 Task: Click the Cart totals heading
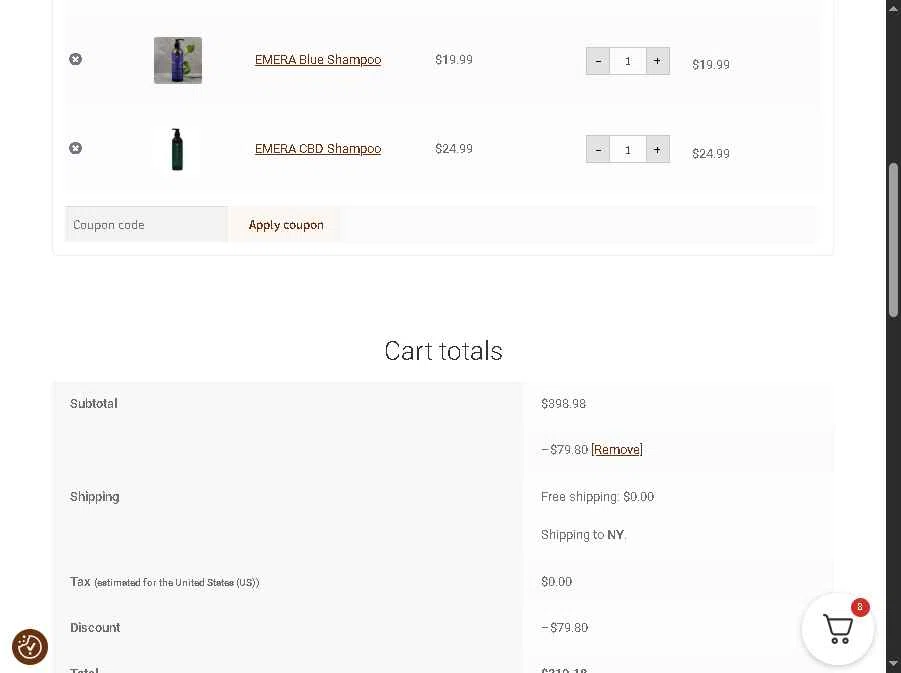click(x=443, y=351)
